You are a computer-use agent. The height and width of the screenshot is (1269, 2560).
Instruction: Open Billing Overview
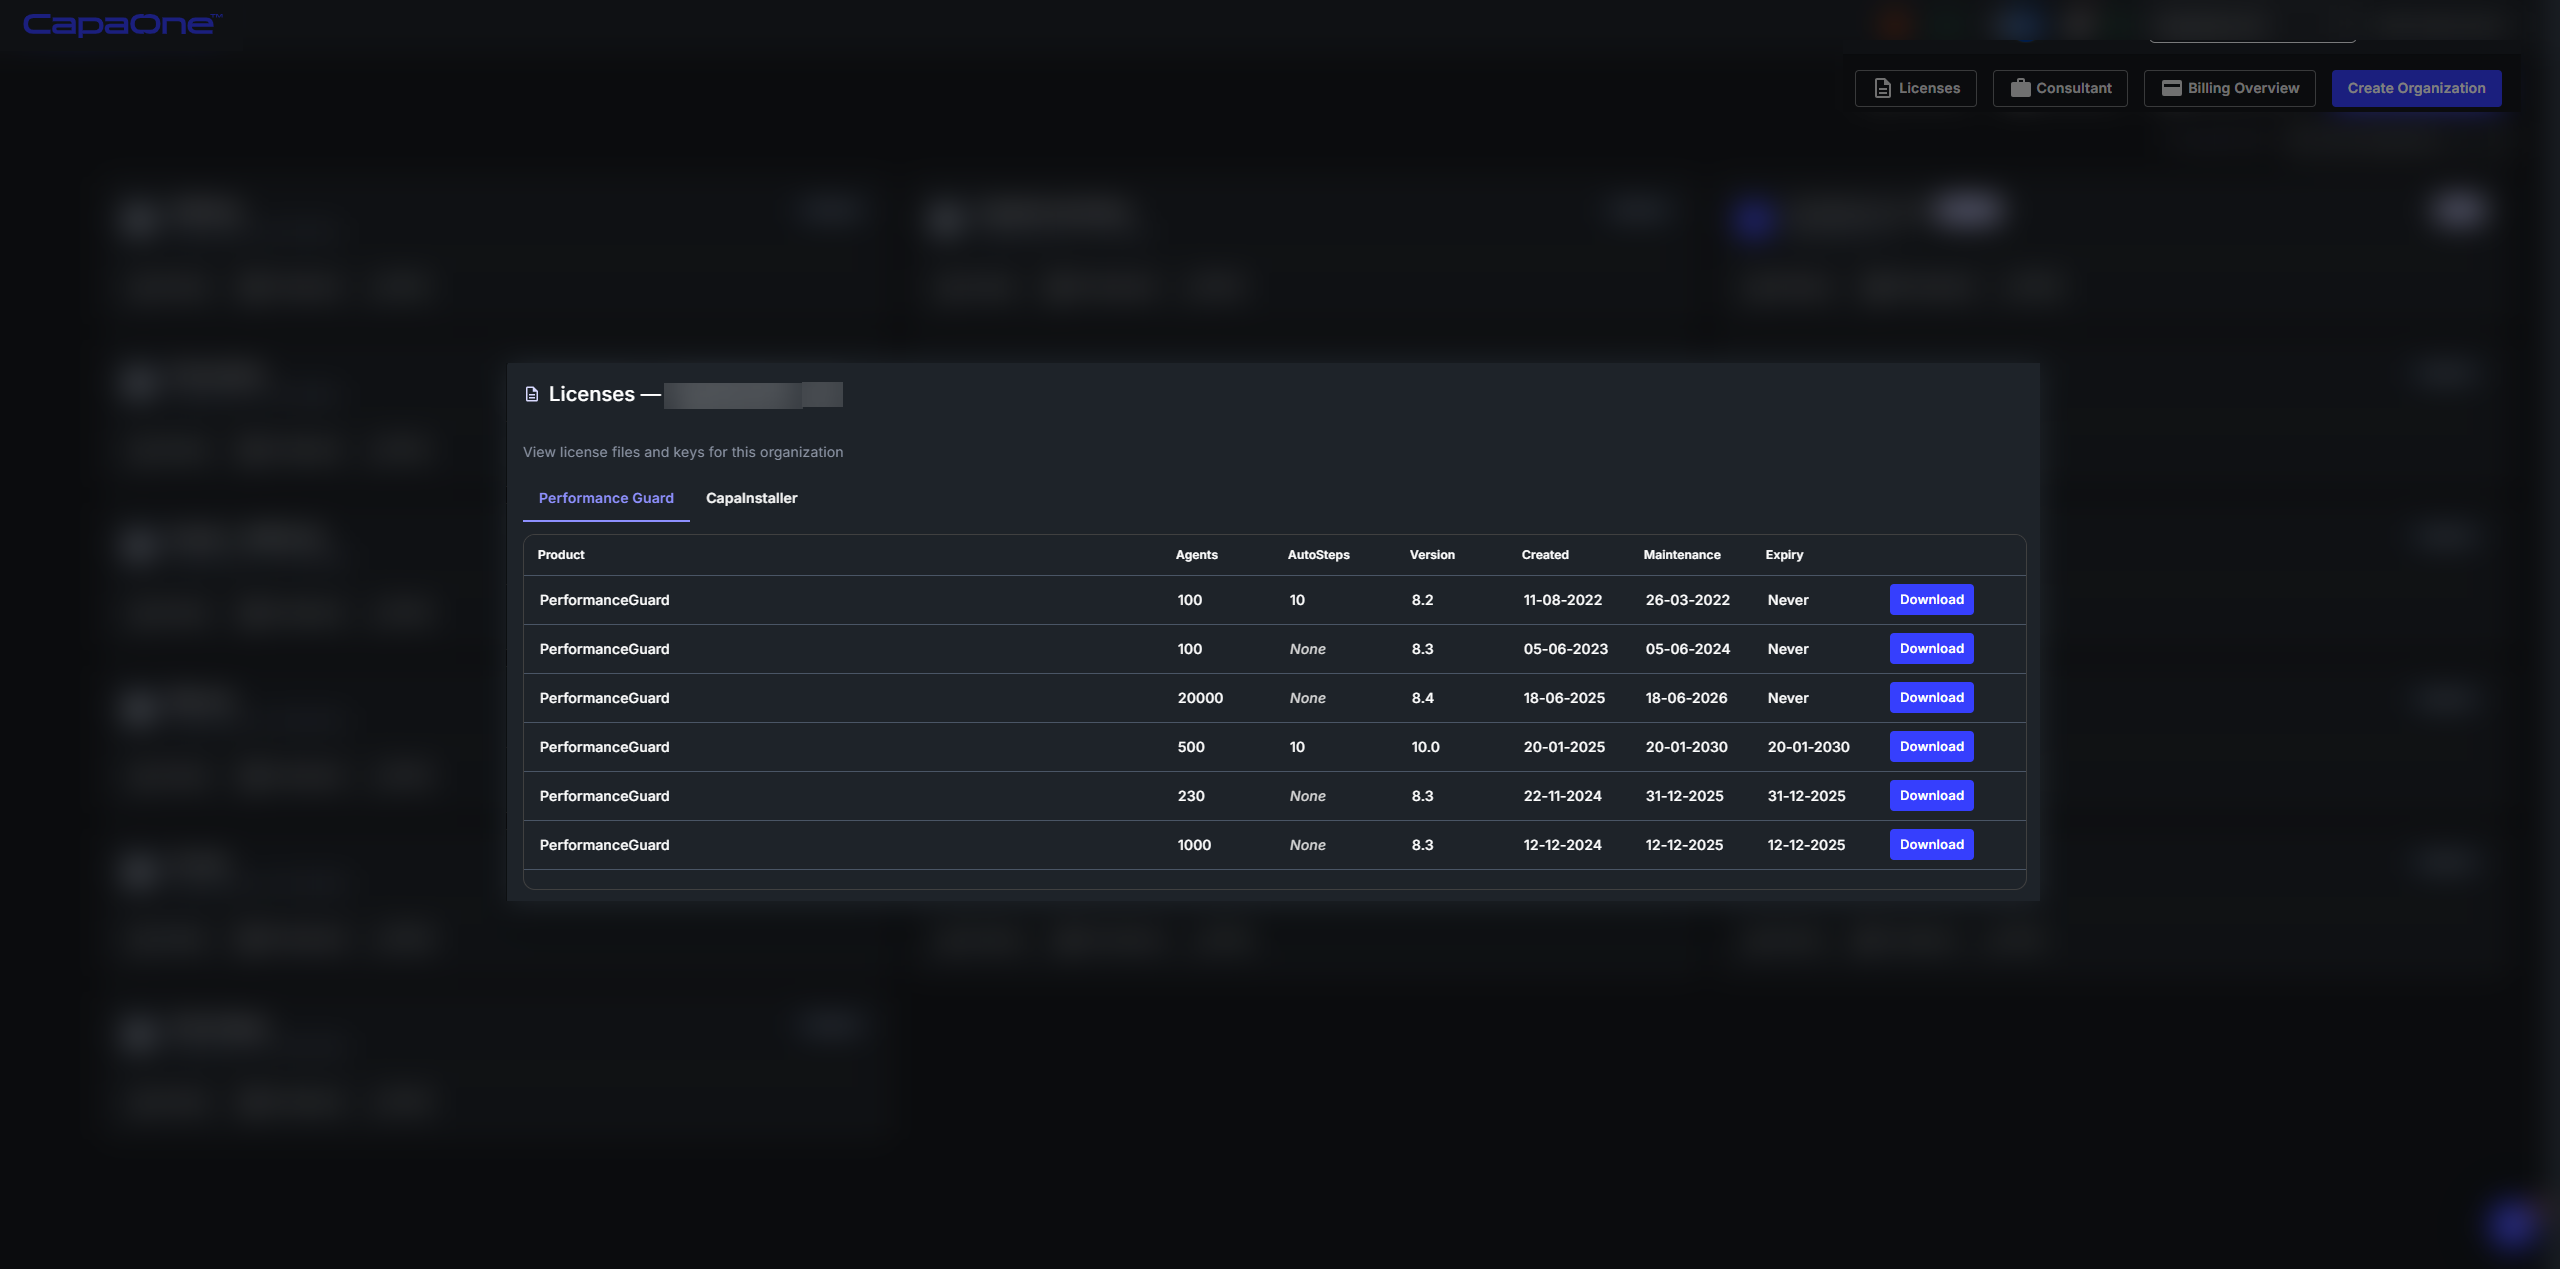pyautogui.click(x=2229, y=88)
